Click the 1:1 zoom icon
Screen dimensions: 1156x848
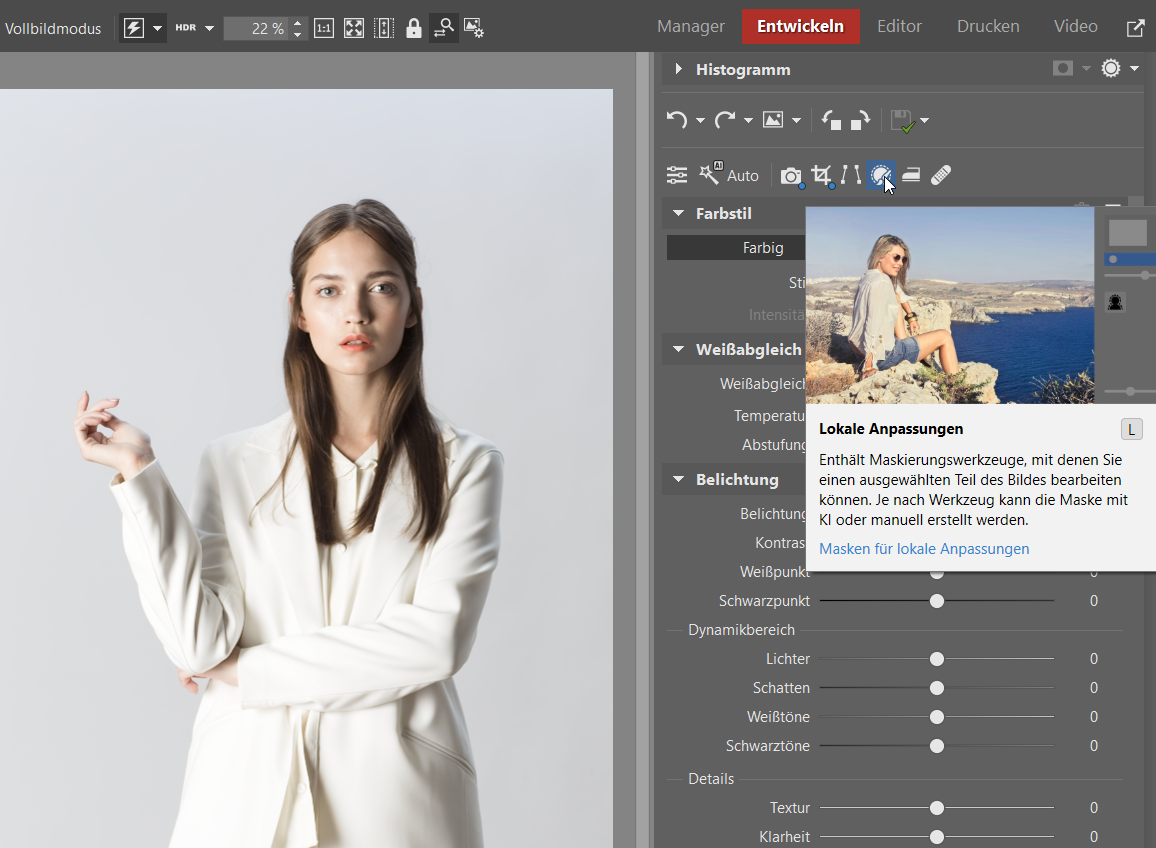click(324, 28)
